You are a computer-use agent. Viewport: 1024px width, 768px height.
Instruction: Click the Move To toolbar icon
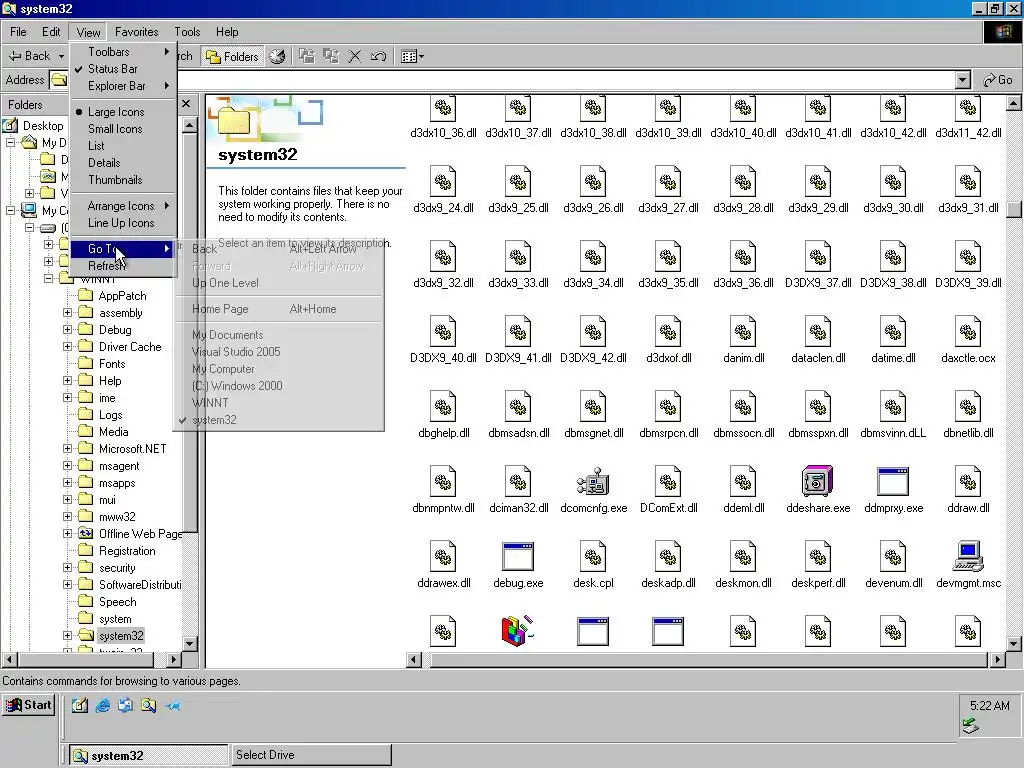[306, 56]
